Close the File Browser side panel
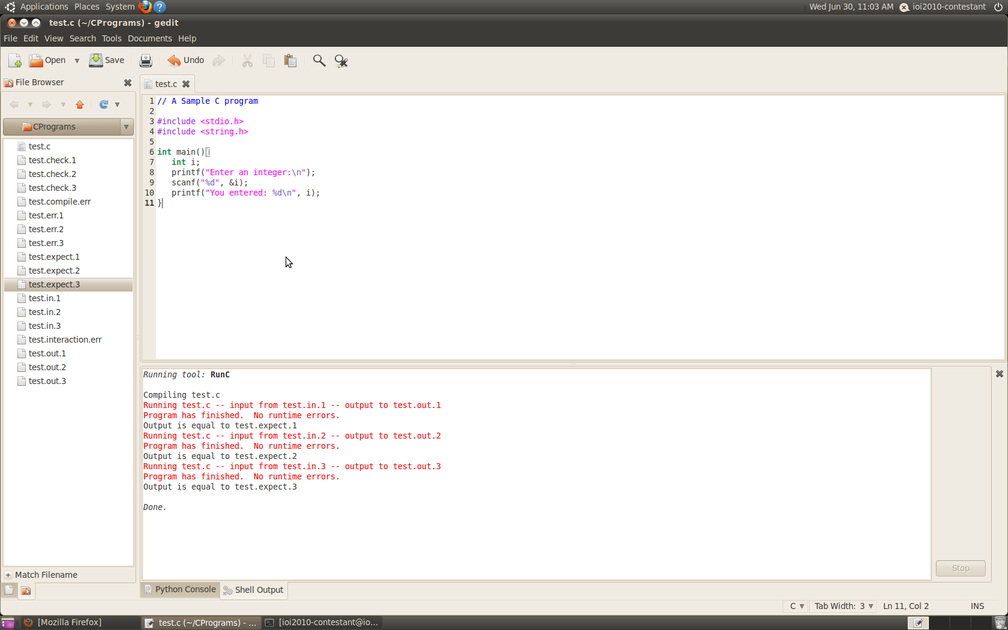Image resolution: width=1008 pixels, height=630 pixels. [127, 82]
